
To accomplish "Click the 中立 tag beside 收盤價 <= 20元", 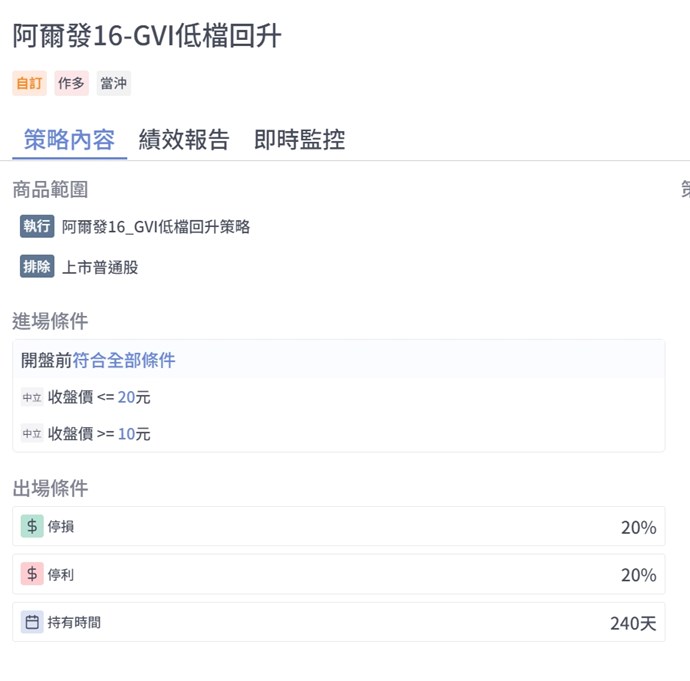I will (x=32, y=397).
